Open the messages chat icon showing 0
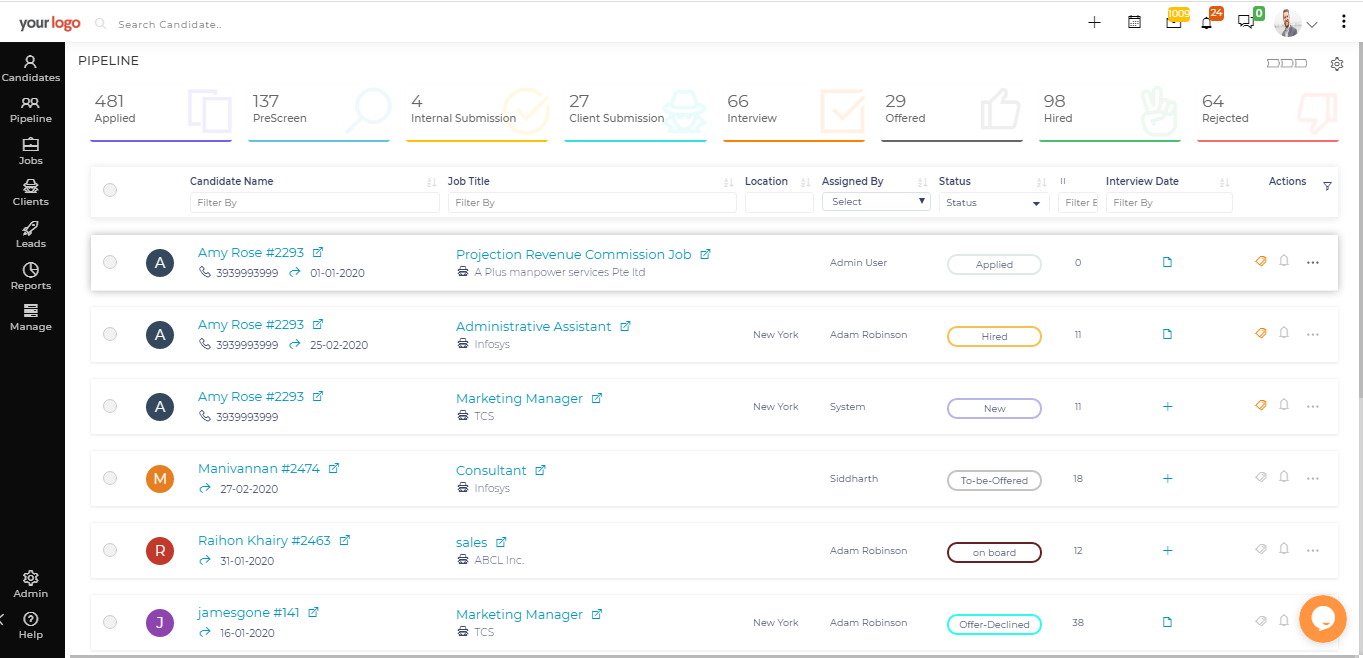The height and width of the screenshot is (658, 1363). (1246, 21)
